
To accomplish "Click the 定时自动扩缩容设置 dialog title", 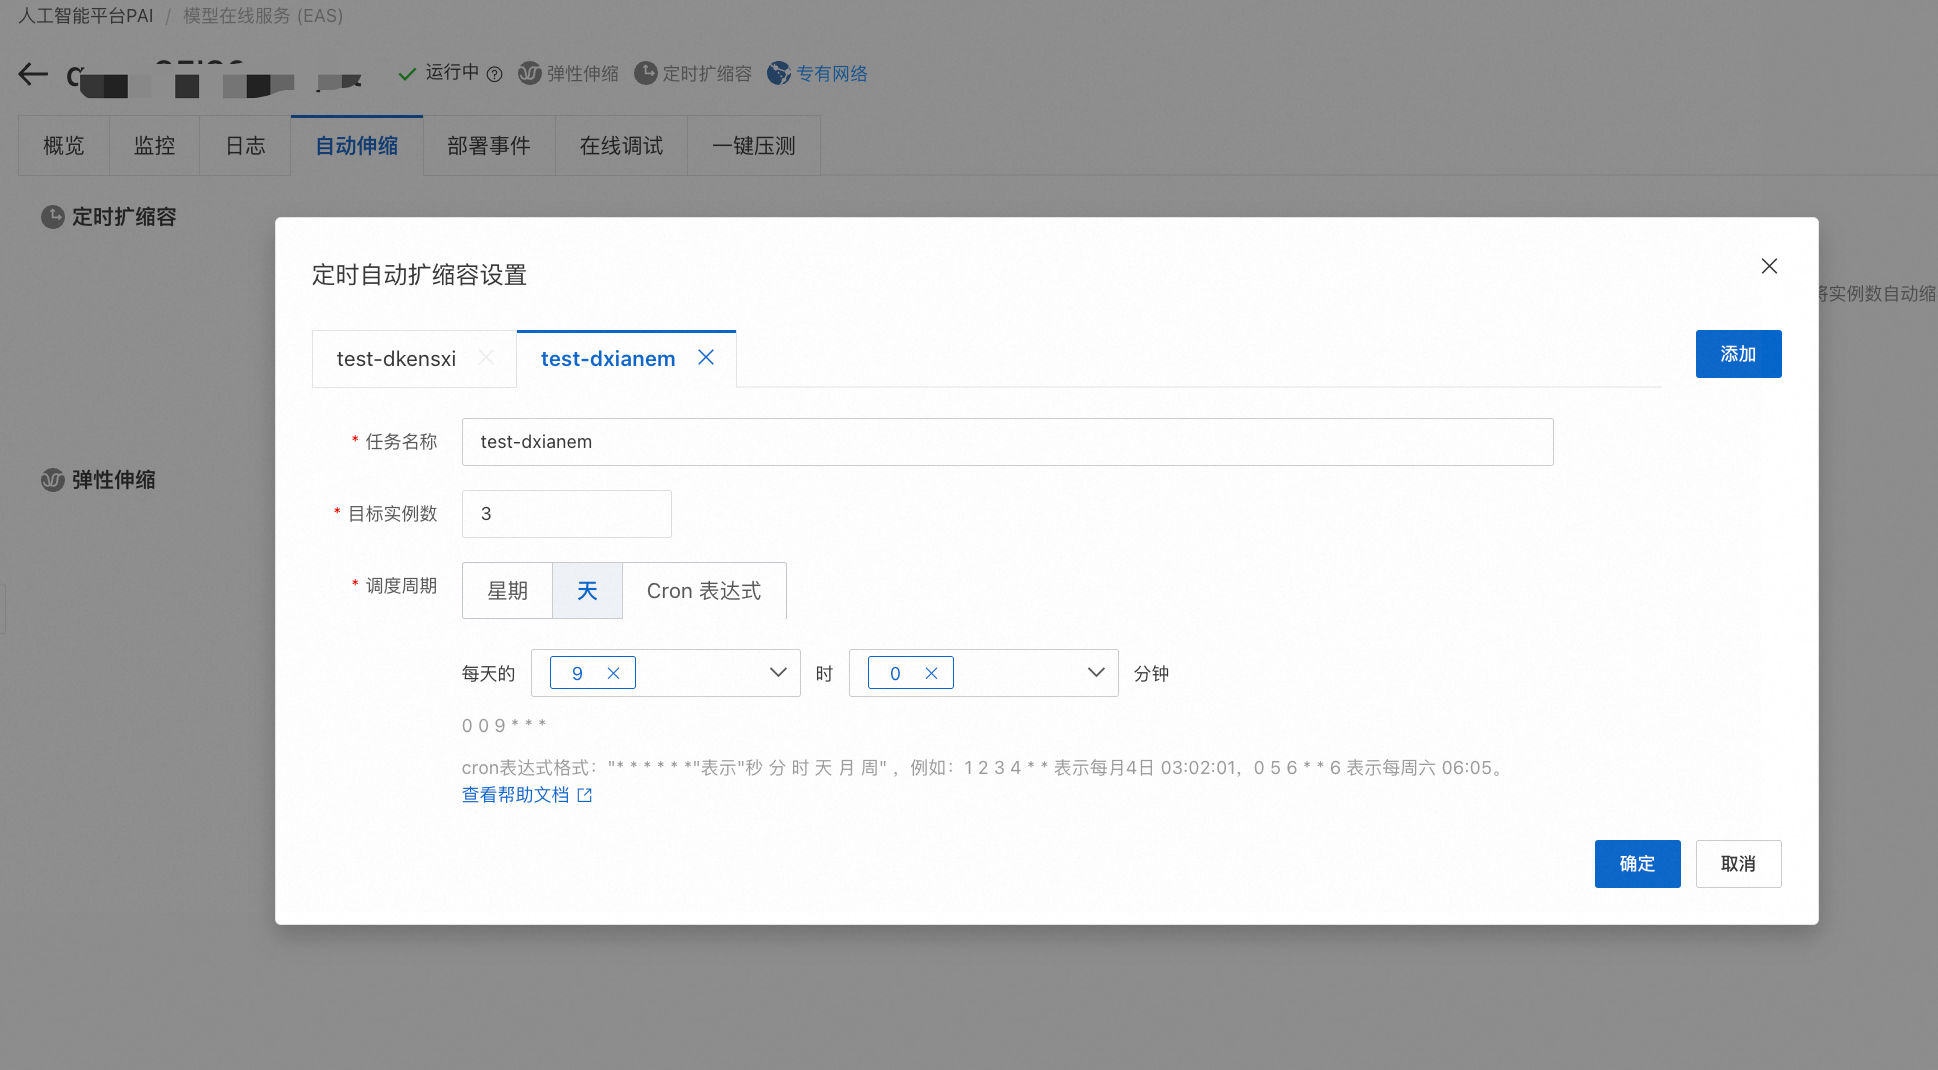I will [419, 275].
